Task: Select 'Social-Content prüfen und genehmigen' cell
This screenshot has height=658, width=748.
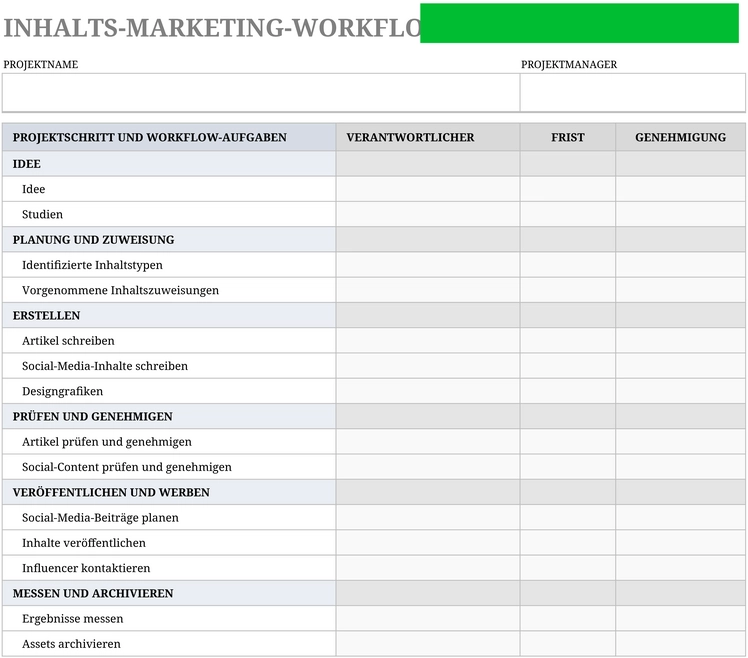Action: [x=169, y=468]
